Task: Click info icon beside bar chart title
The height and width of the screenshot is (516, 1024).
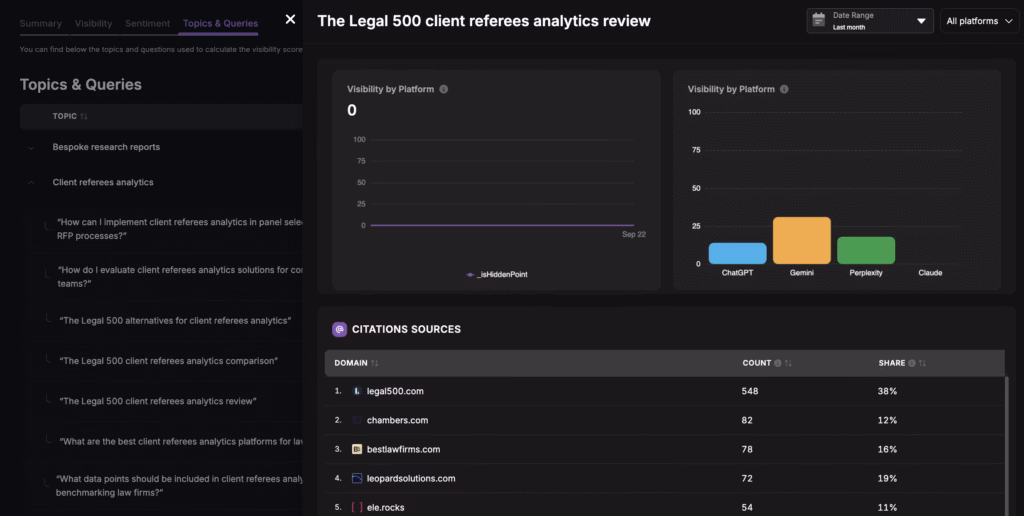Action: tap(784, 89)
